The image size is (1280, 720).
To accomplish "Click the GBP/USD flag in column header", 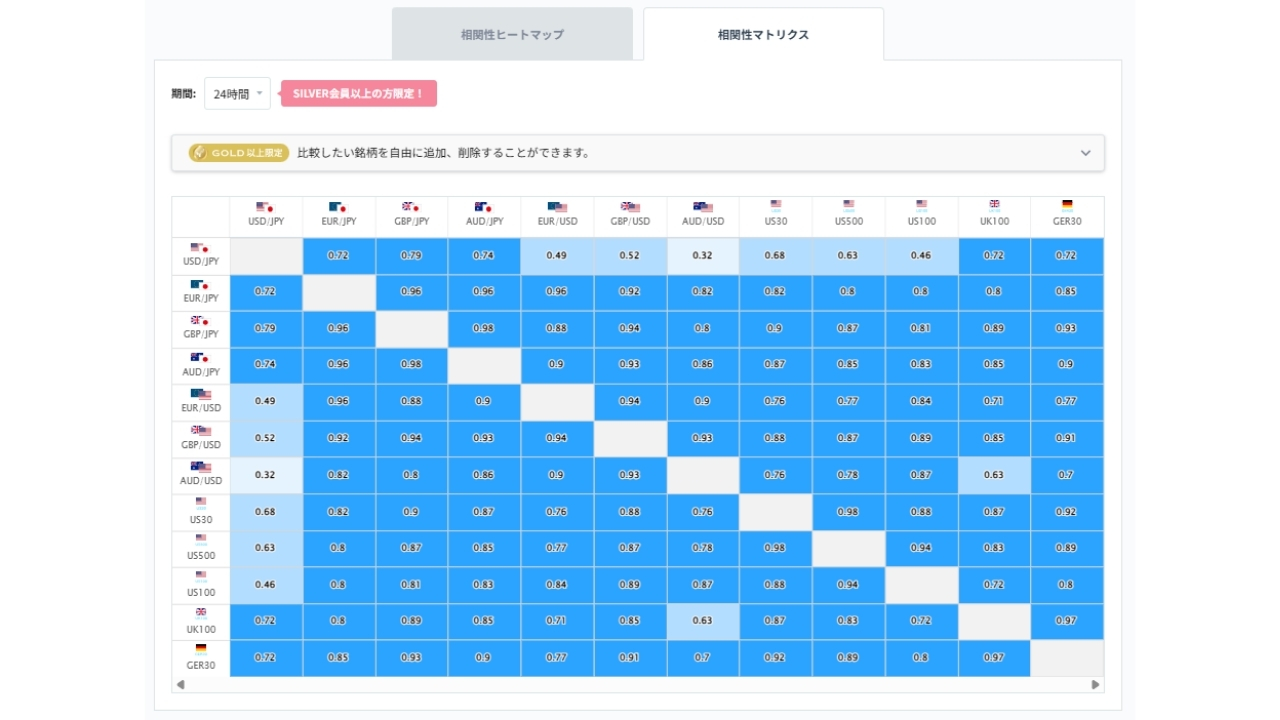I will click(630, 207).
